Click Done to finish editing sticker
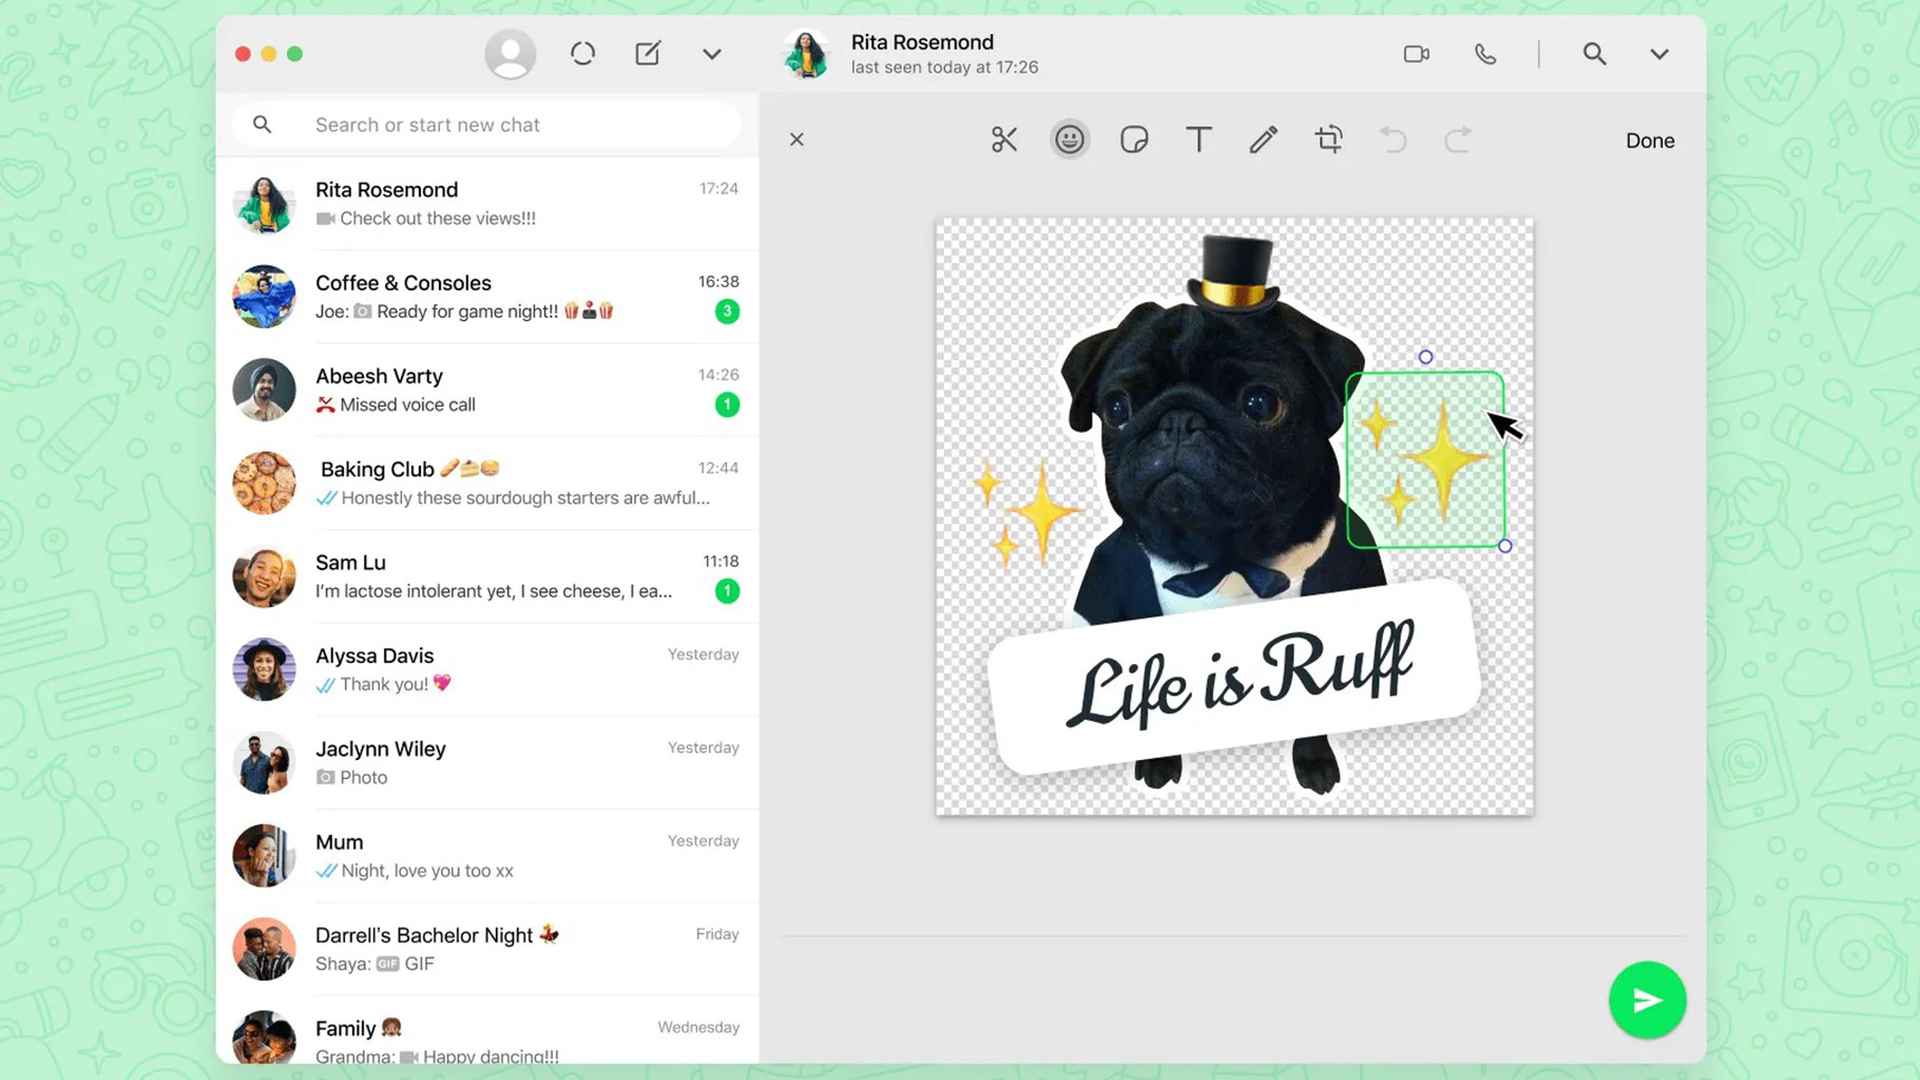Image resolution: width=1920 pixels, height=1080 pixels. pyautogui.click(x=1651, y=140)
